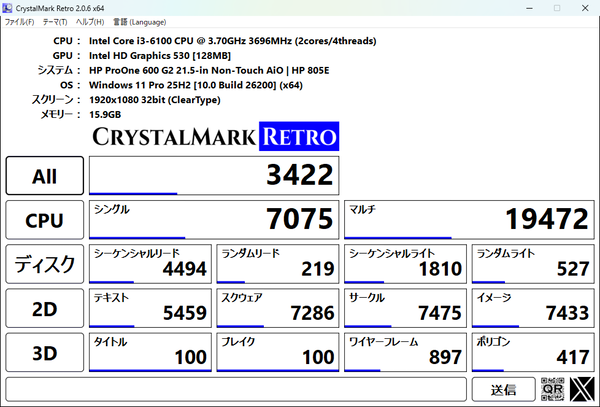Viewport: 600px width, 407px height.
Task: Select the シーケンシャルリード score 4494
Action: [185, 269]
